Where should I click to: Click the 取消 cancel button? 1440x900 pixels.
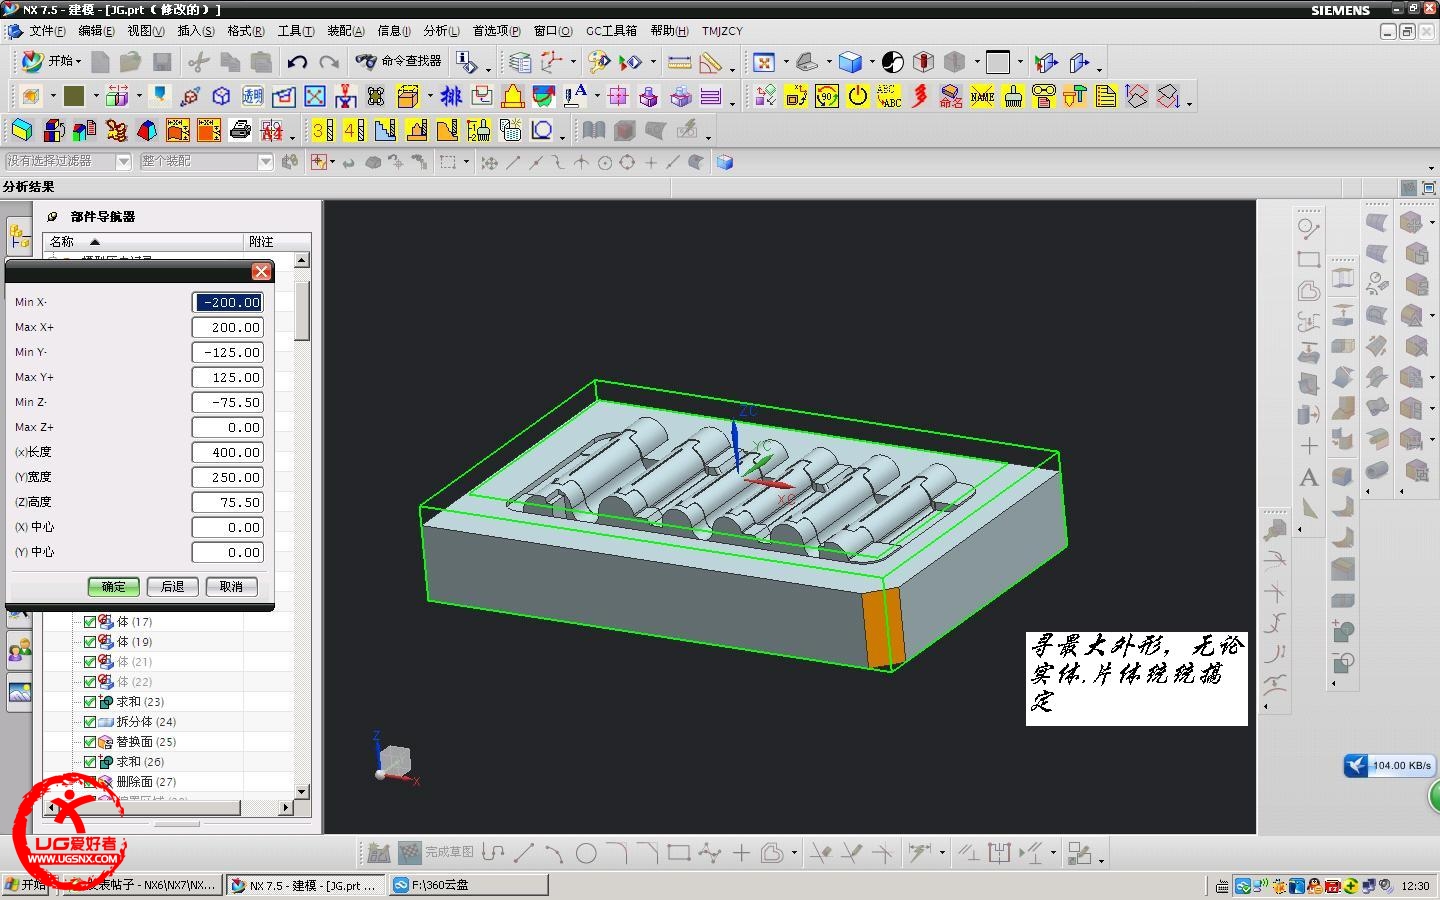click(231, 587)
